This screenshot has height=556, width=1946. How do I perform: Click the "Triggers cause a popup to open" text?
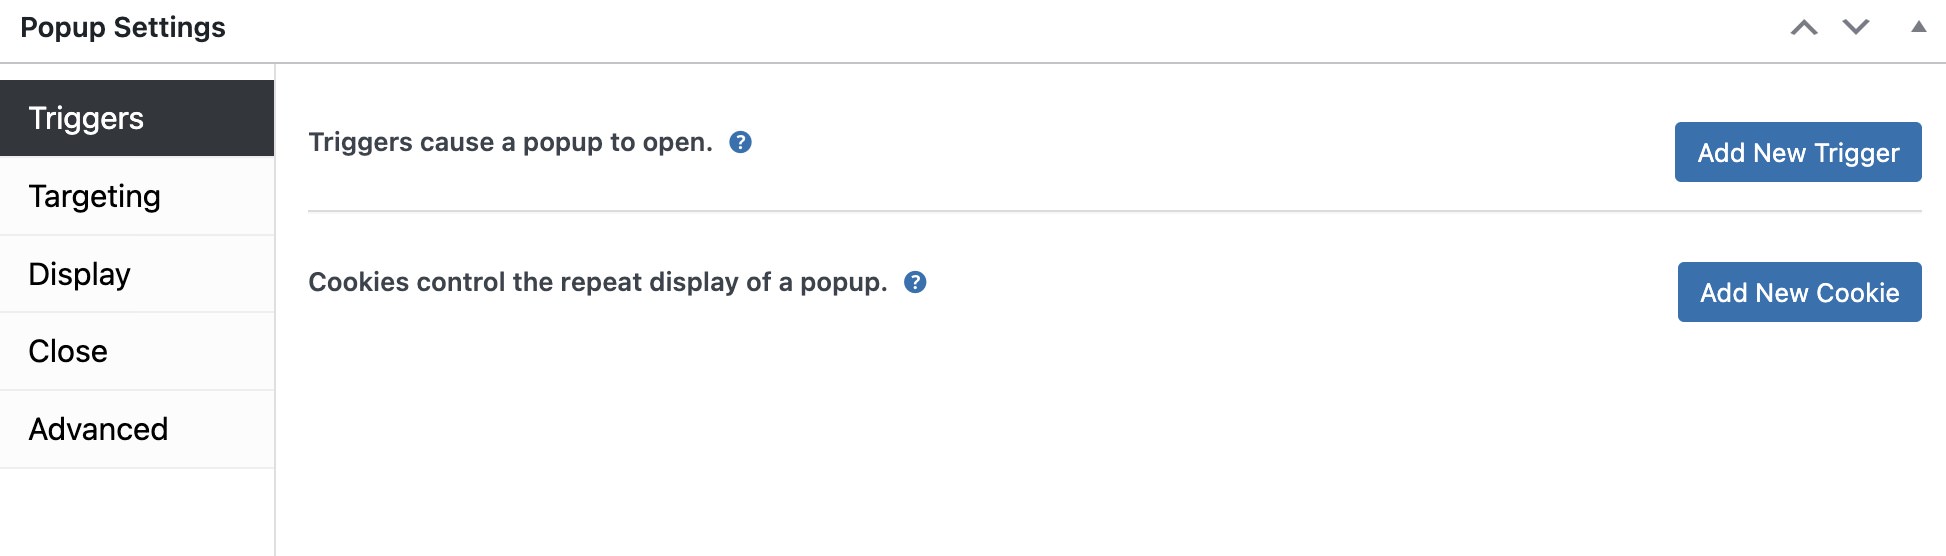(510, 142)
